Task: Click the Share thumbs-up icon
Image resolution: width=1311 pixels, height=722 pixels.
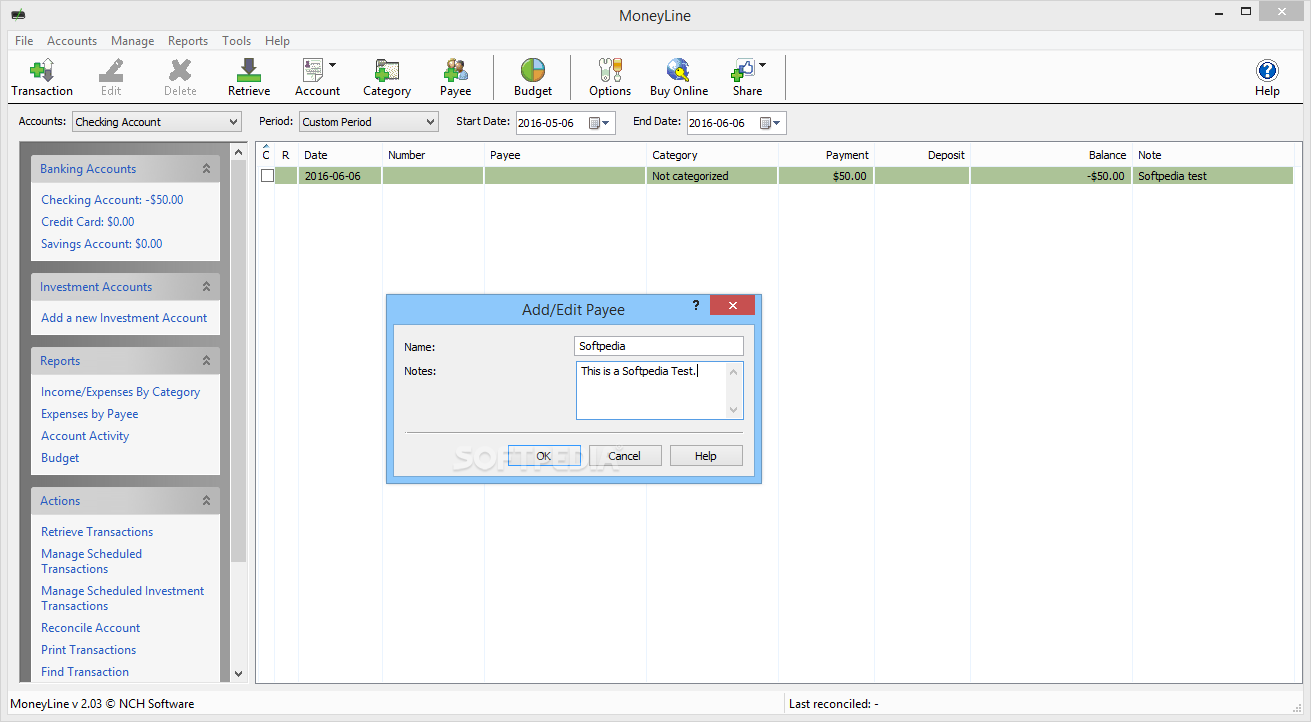Action: [x=743, y=70]
